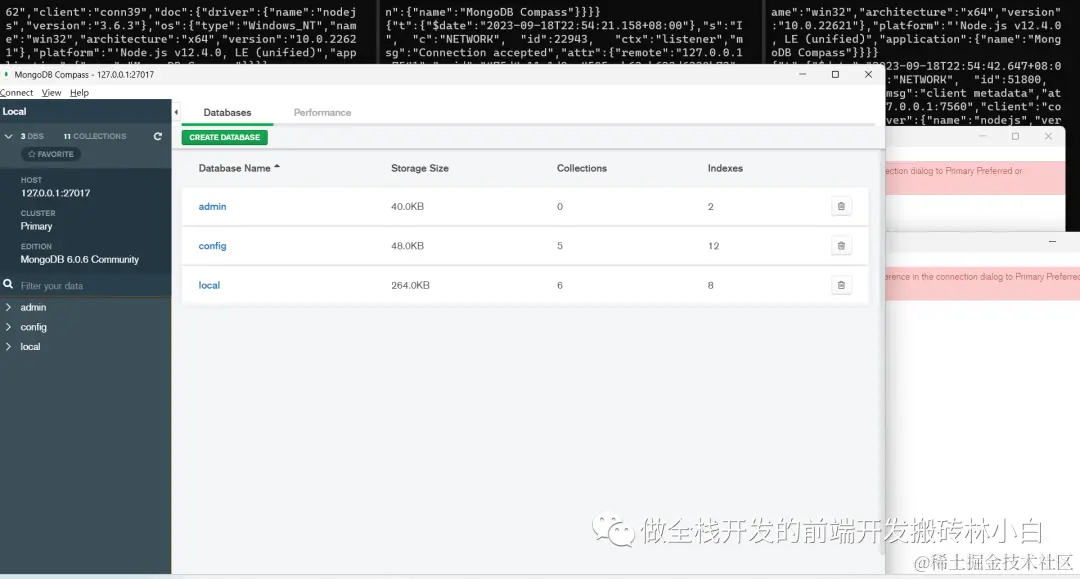Select the Databases tab
Image resolution: width=1080 pixels, height=579 pixels.
(227, 113)
